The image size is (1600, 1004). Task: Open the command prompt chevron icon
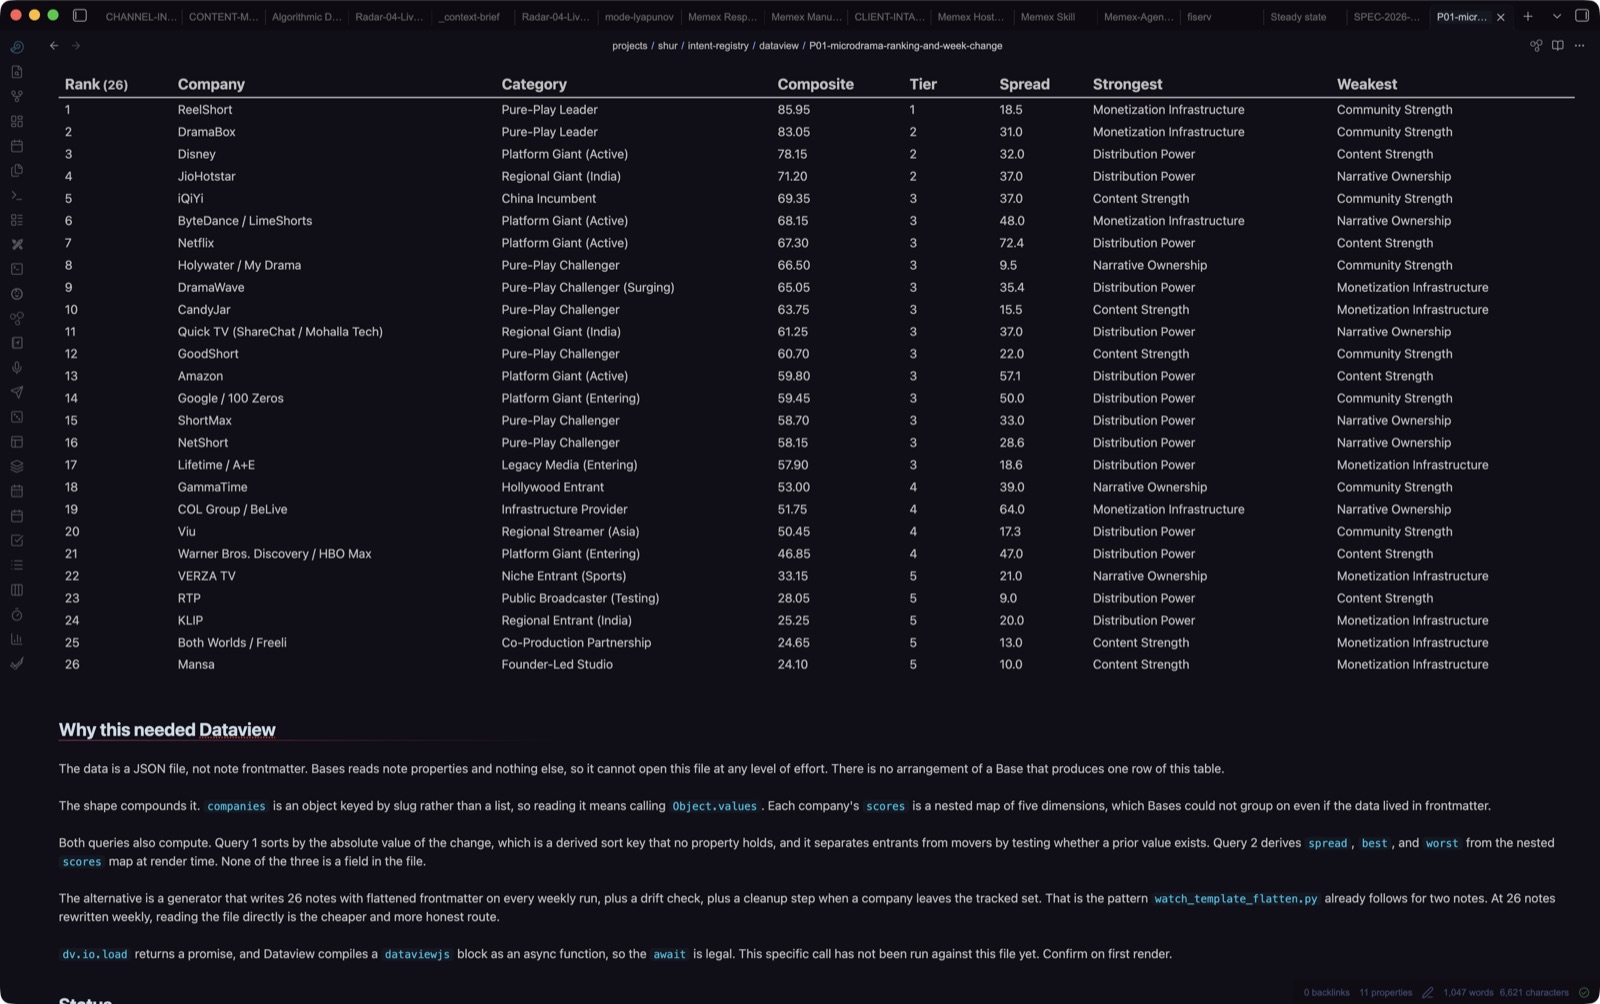pos(17,195)
